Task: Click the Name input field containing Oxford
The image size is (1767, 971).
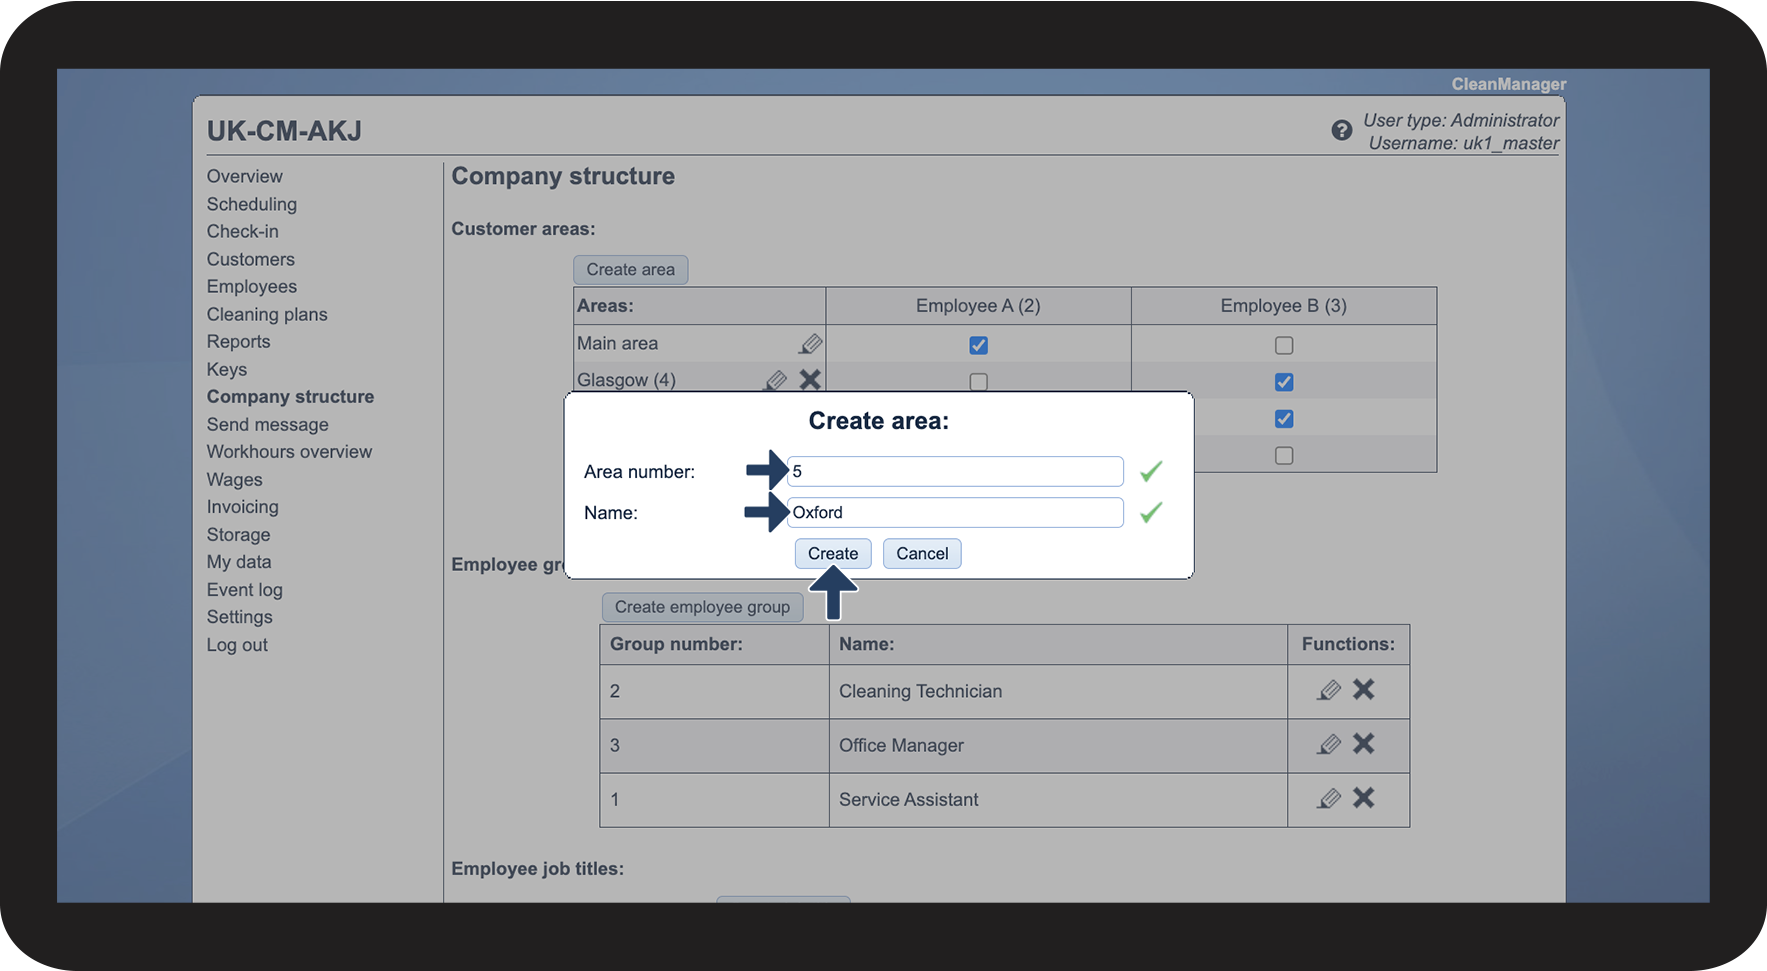Action: click(955, 512)
